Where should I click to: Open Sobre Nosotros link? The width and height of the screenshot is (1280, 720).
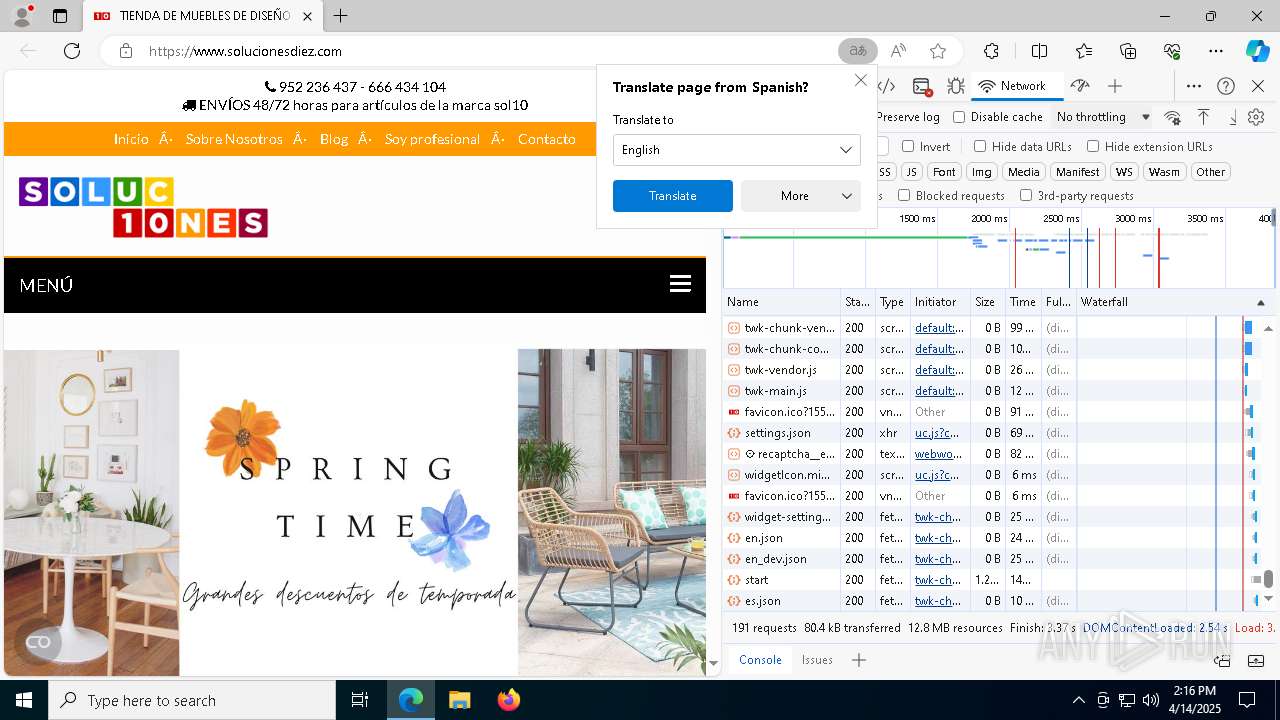click(234, 139)
